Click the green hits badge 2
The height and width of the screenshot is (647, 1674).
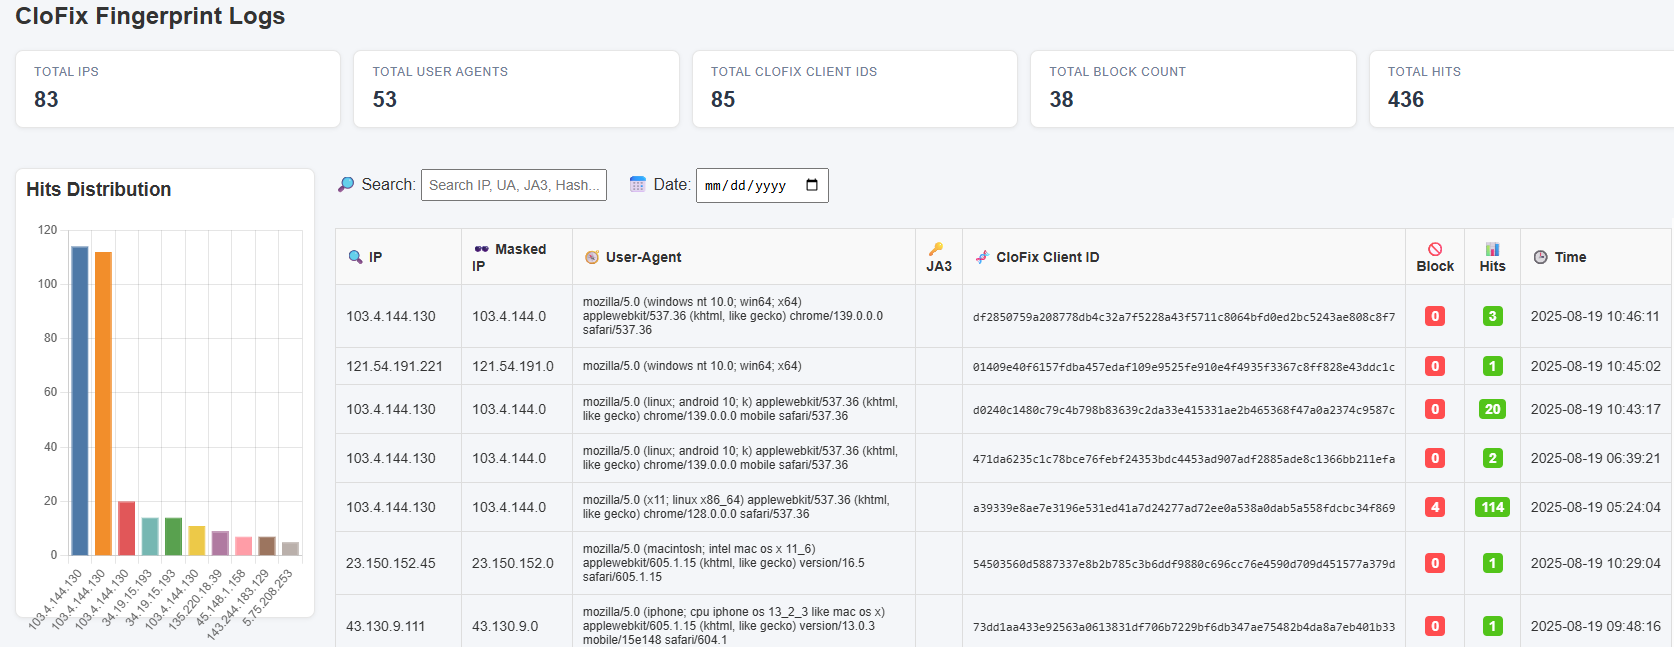[x=1493, y=458]
